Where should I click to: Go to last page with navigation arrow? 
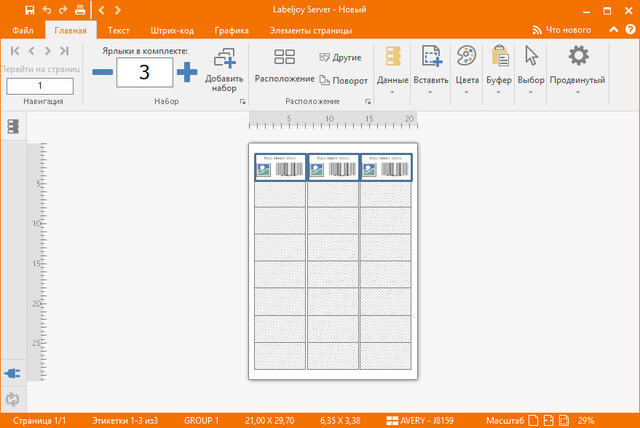coord(64,50)
